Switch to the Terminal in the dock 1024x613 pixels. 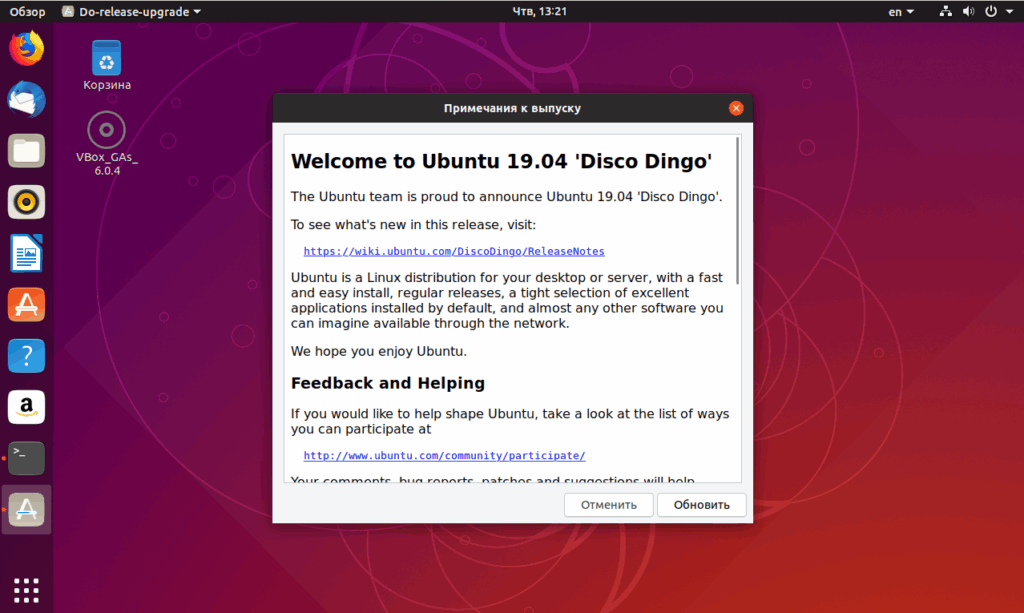click(26, 458)
